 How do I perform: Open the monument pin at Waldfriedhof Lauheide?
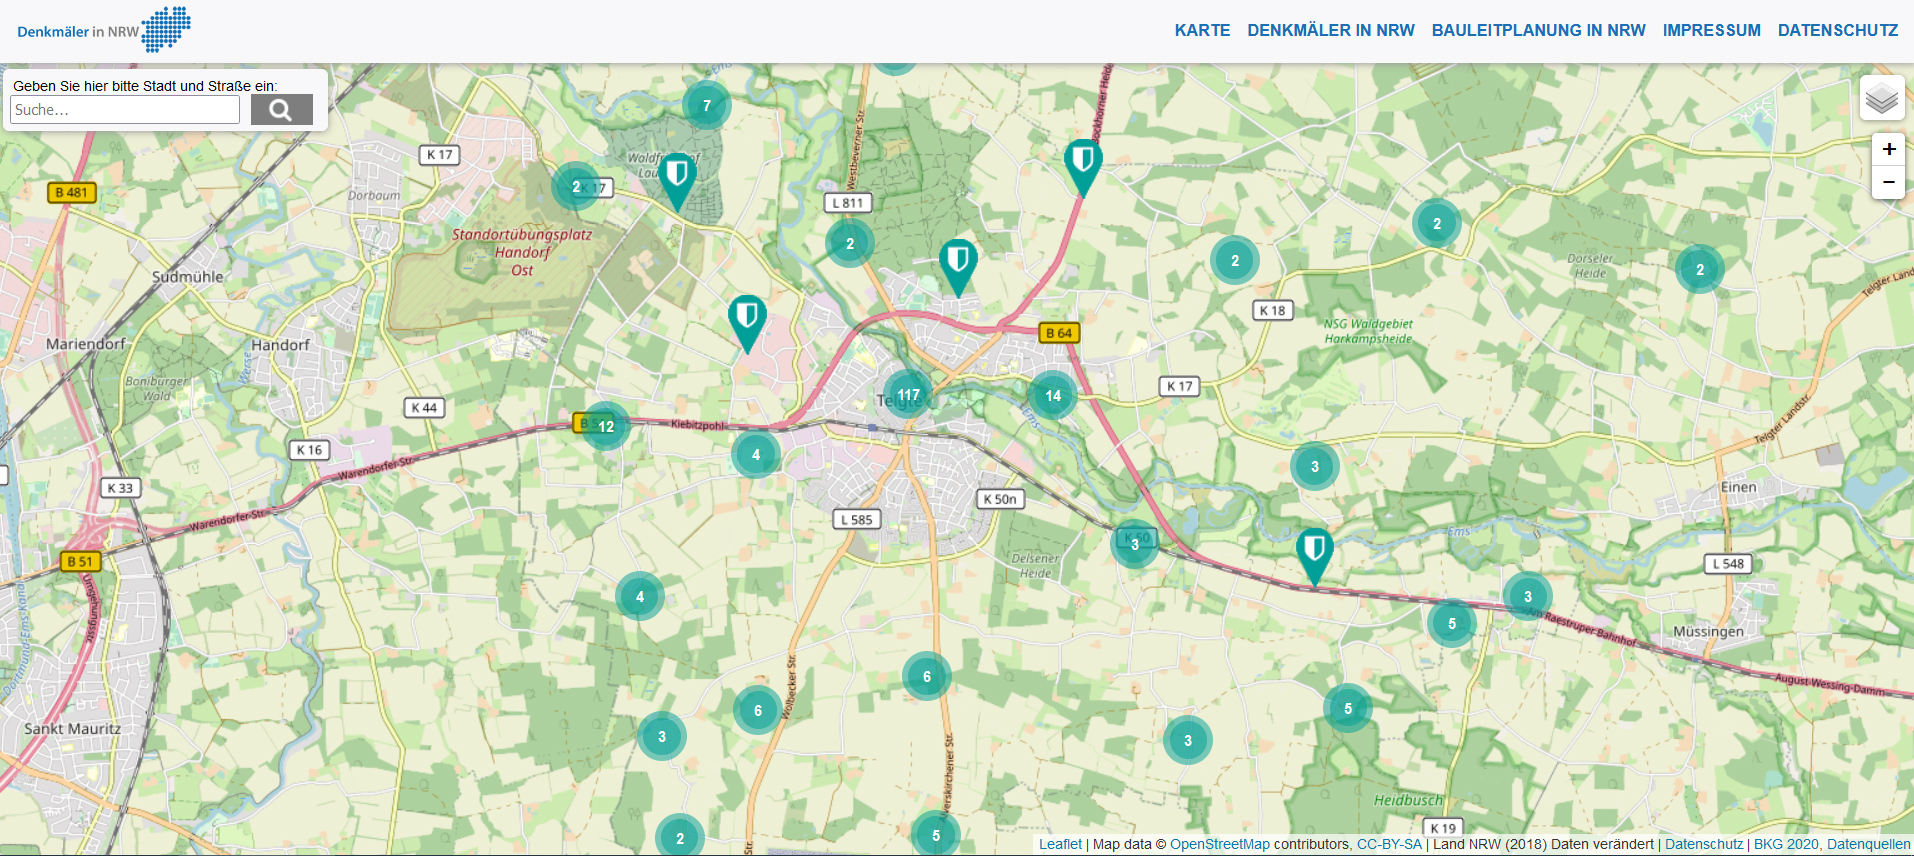pos(677,181)
